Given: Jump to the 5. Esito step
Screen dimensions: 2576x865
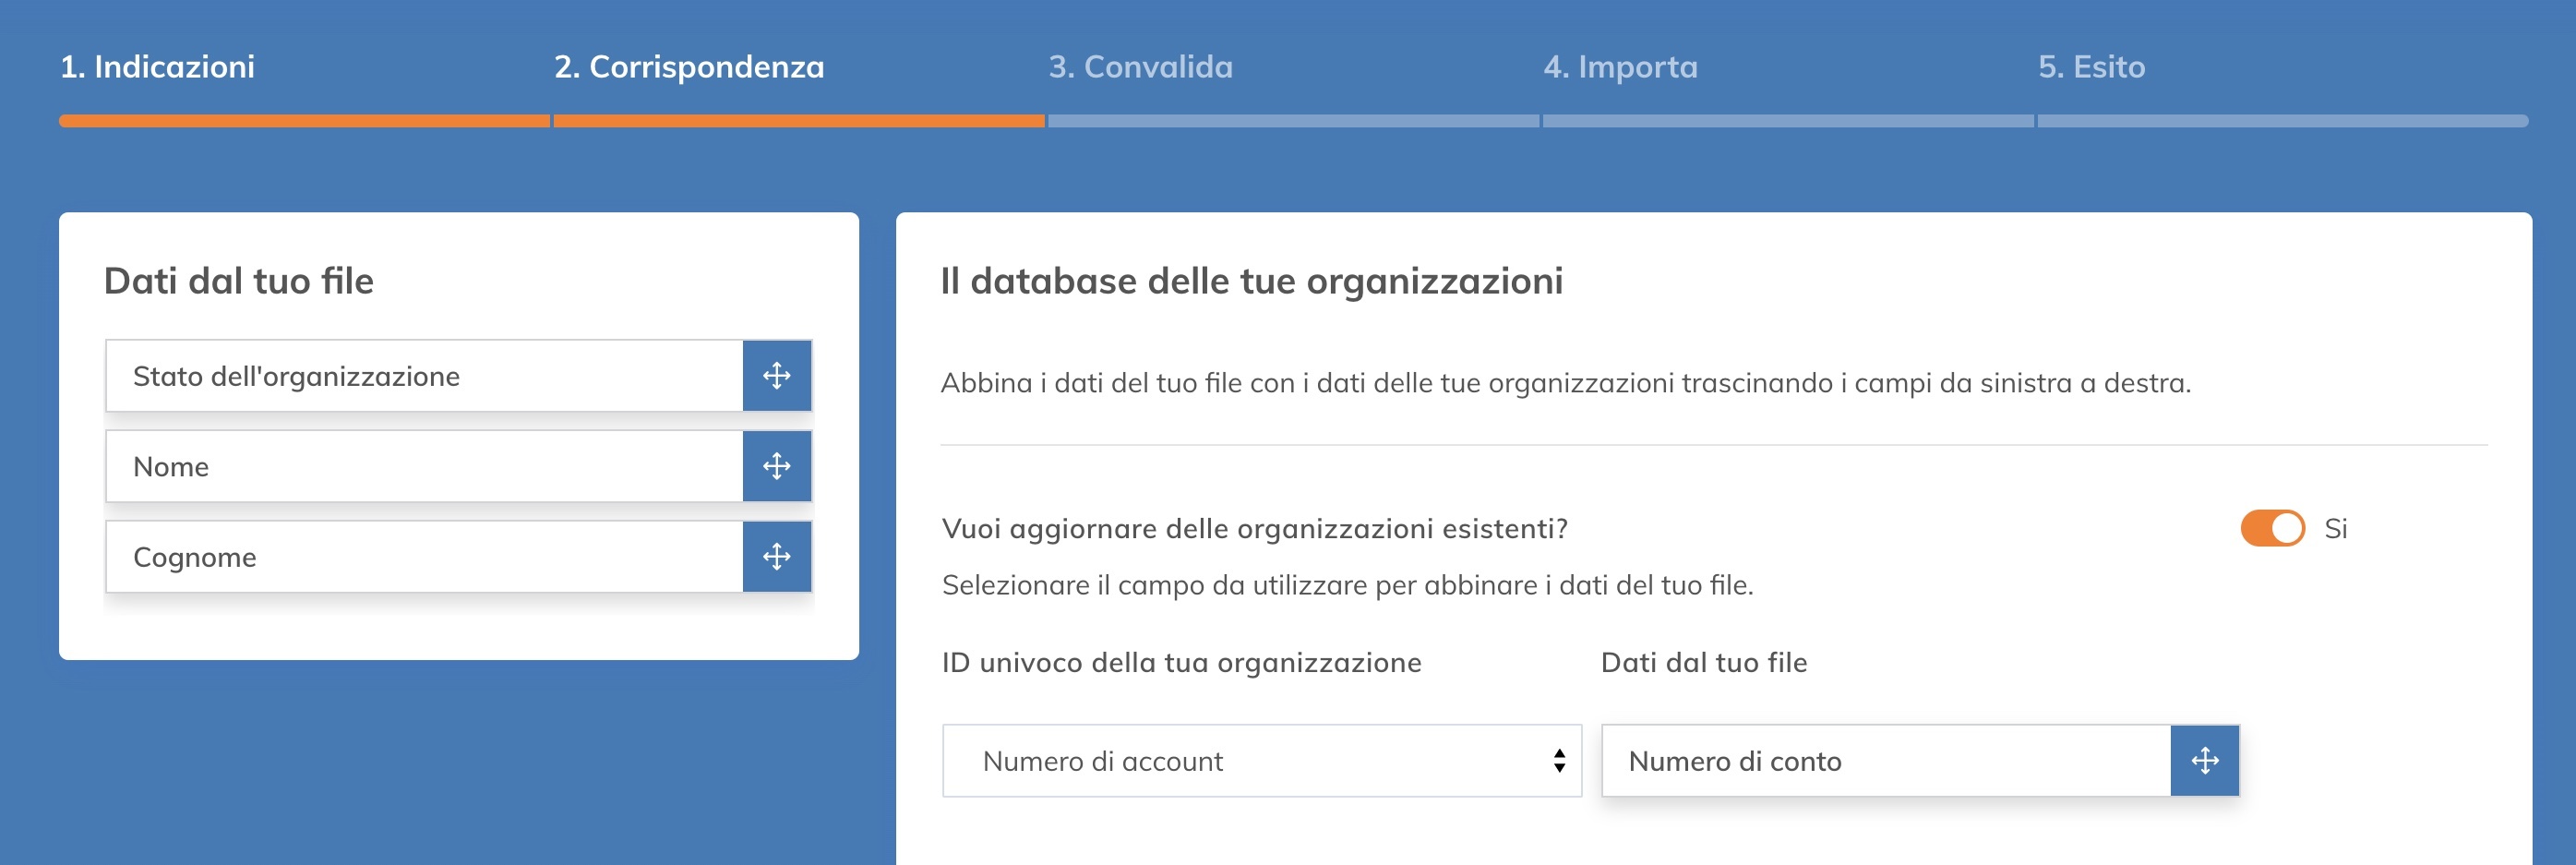Looking at the screenshot, I should (x=2091, y=67).
